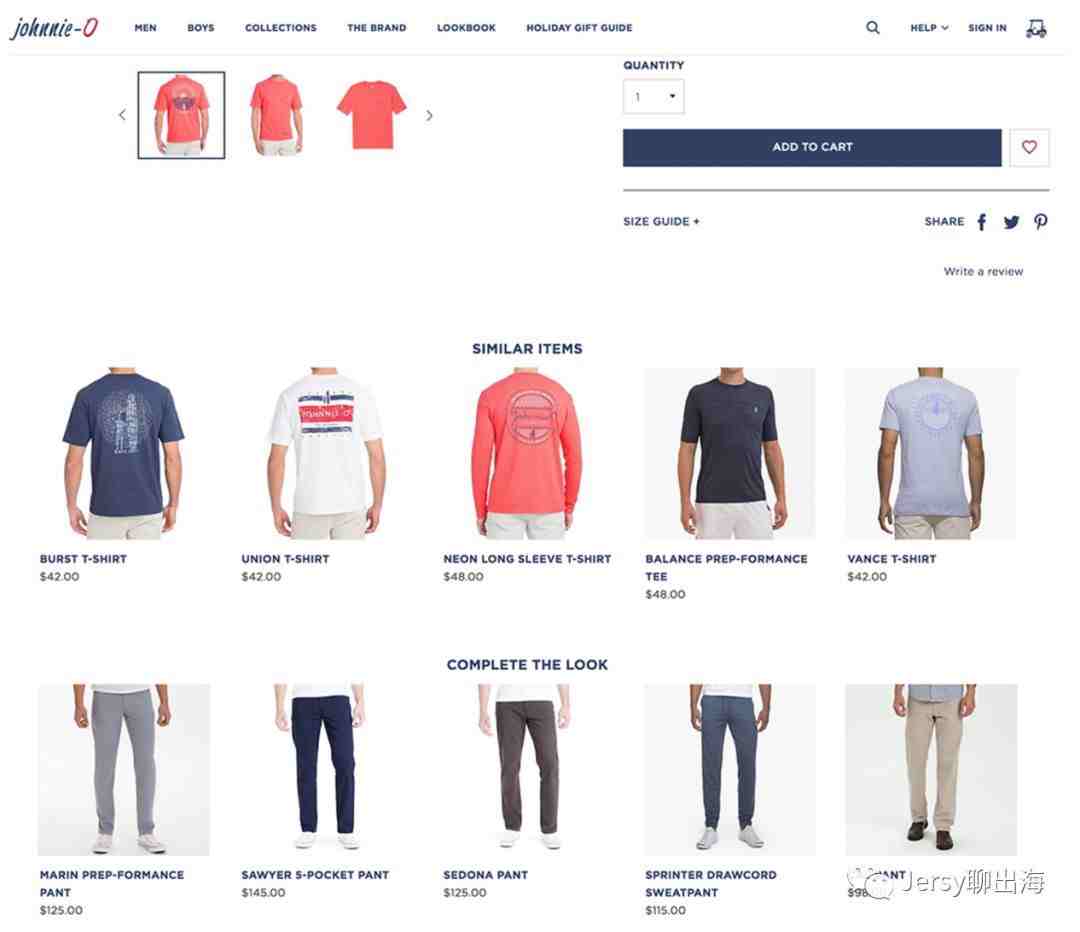This screenshot has width=1080, height=932.
Task: Expand the Size Guide section
Action: 661,221
